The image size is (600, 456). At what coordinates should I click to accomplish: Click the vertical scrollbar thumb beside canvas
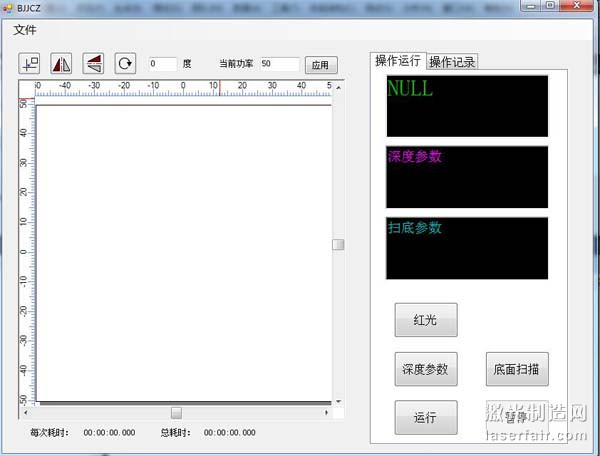pos(338,244)
